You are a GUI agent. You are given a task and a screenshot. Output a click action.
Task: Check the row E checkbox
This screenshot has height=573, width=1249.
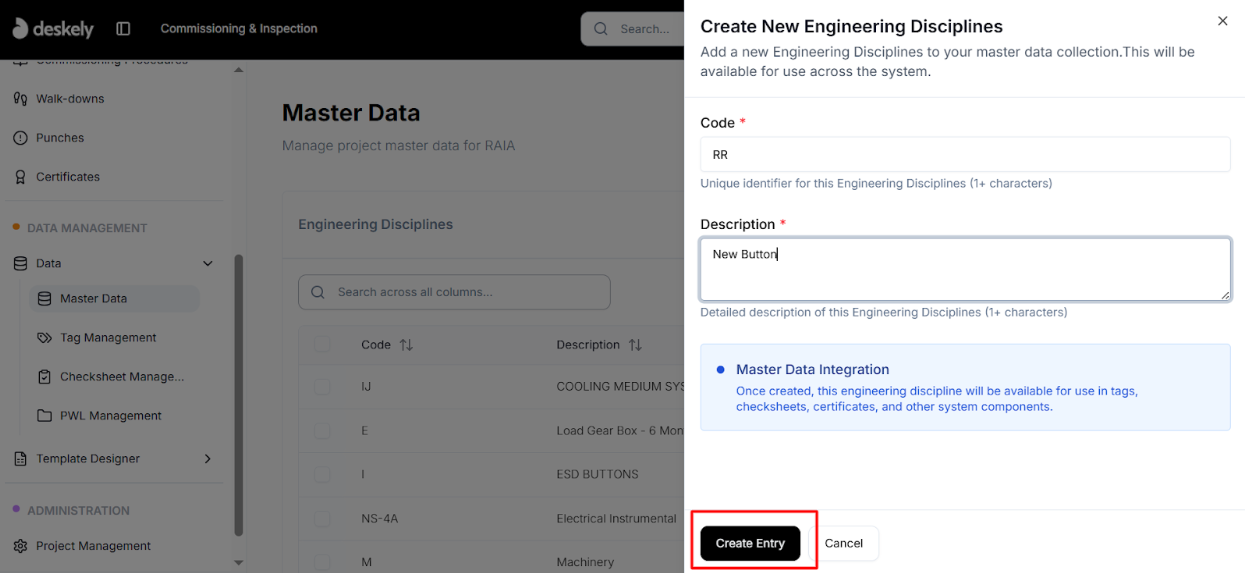[322, 431]
